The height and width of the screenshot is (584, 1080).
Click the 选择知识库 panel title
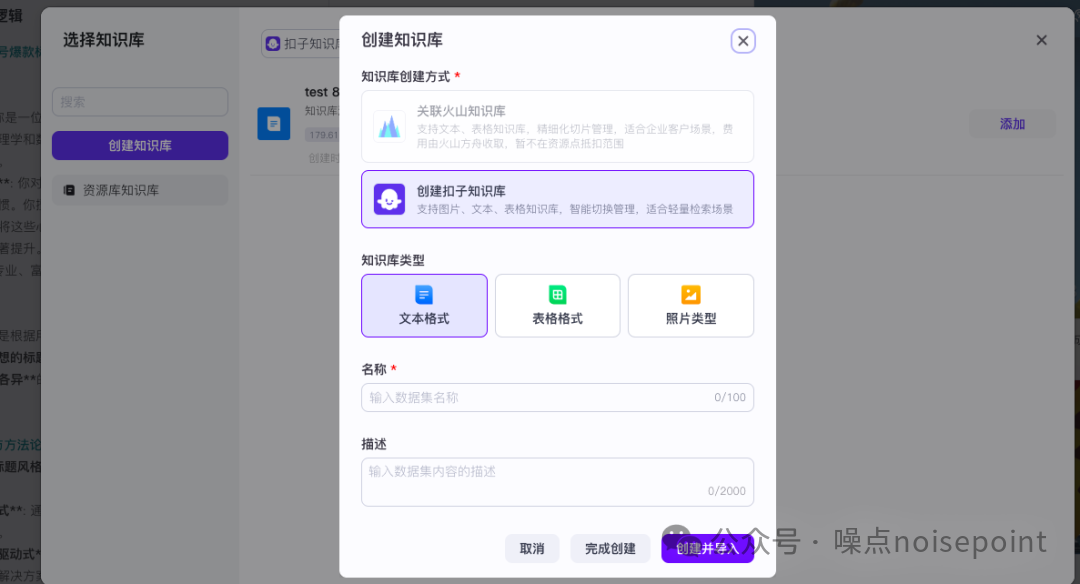coord(104,40)
